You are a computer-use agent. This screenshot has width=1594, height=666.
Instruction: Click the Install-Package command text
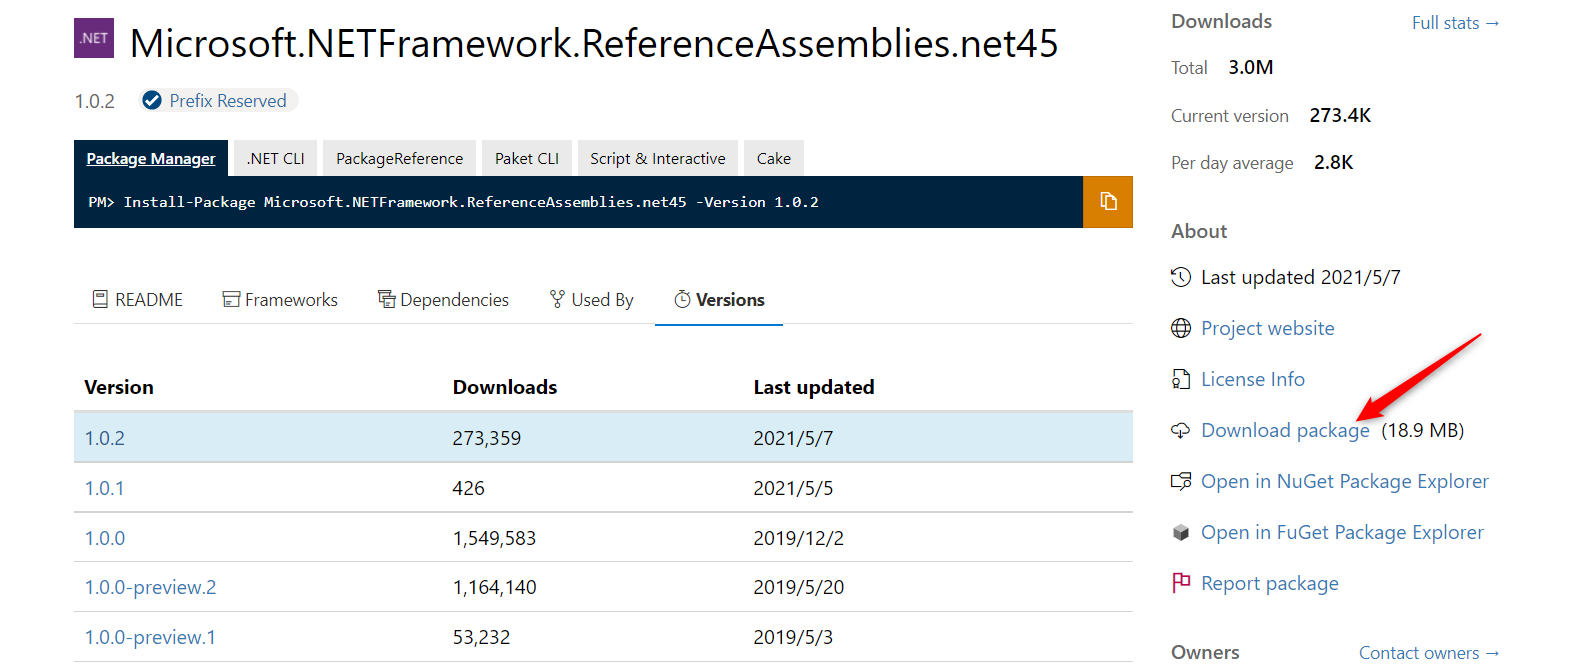[471, 202]
